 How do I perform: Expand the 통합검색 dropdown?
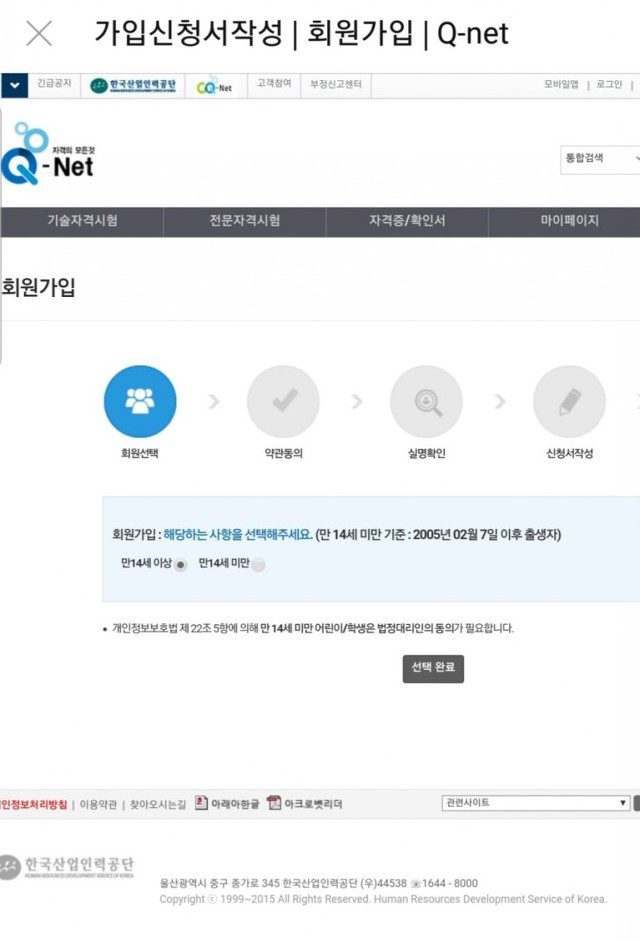click(600, 158)
